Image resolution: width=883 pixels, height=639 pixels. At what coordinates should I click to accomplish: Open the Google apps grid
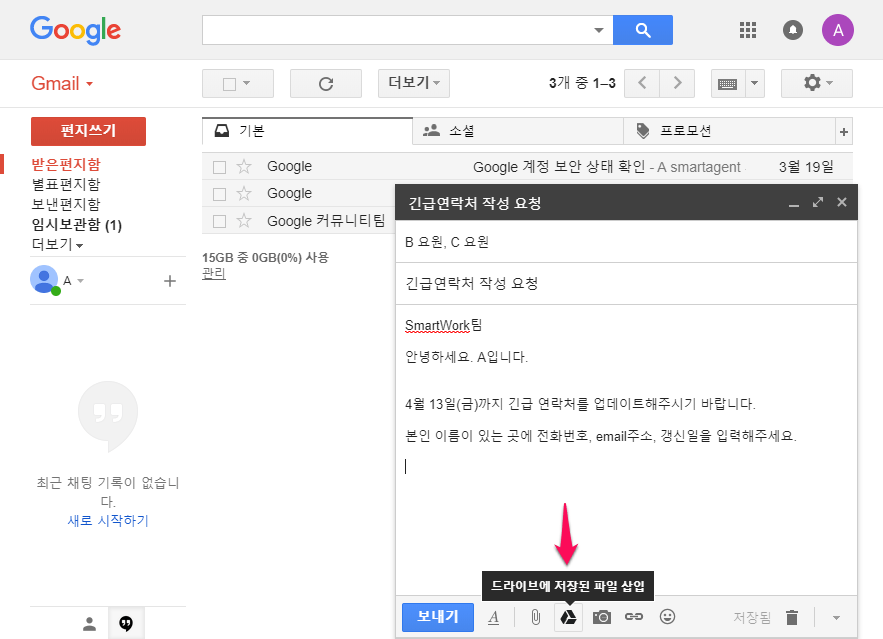coord(747,30)
